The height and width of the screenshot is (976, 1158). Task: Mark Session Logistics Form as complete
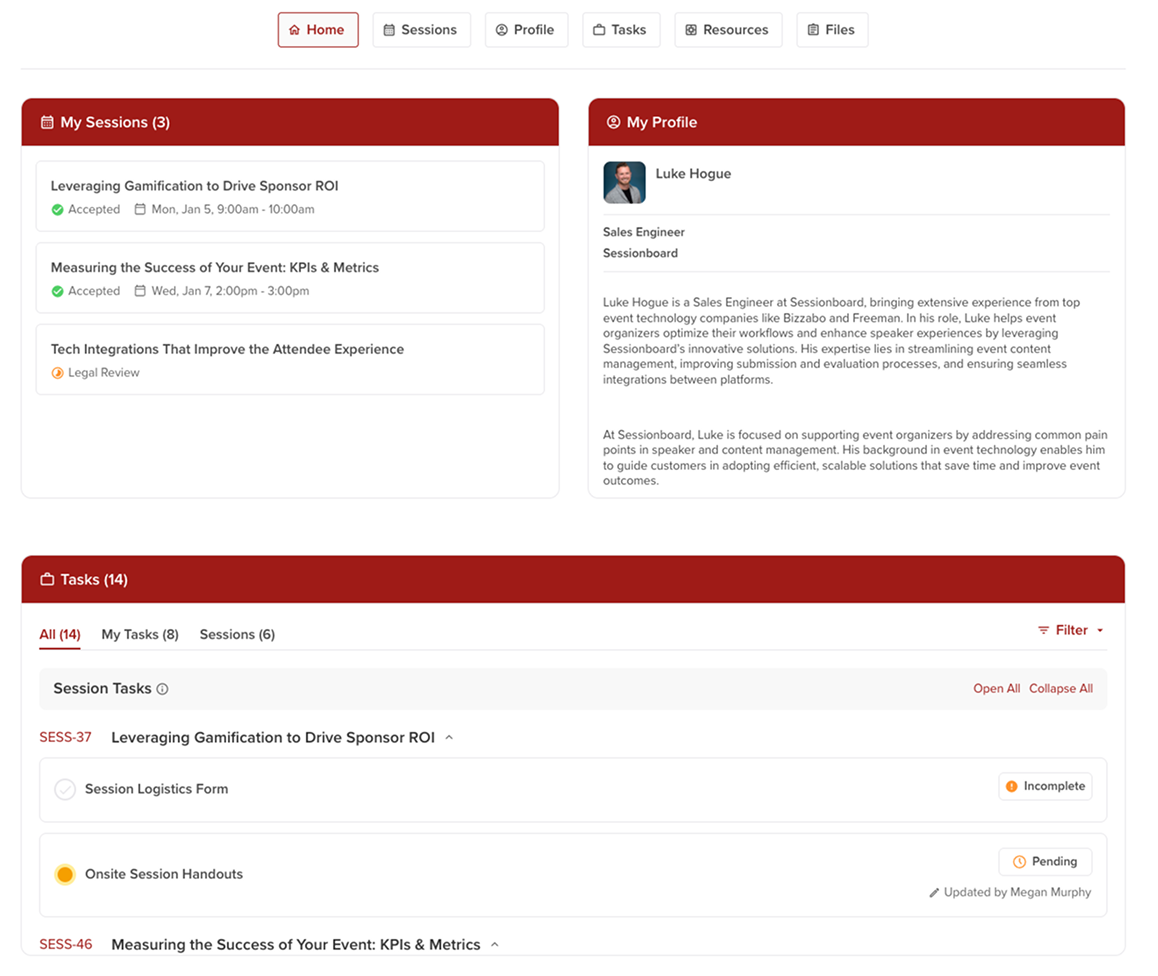coord(65,789)
